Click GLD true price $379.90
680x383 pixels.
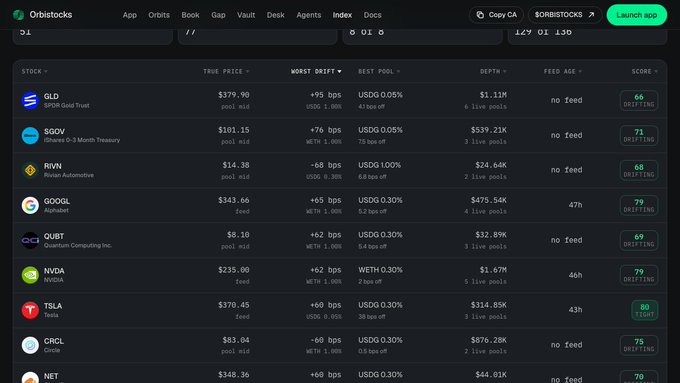pos(234,95)
